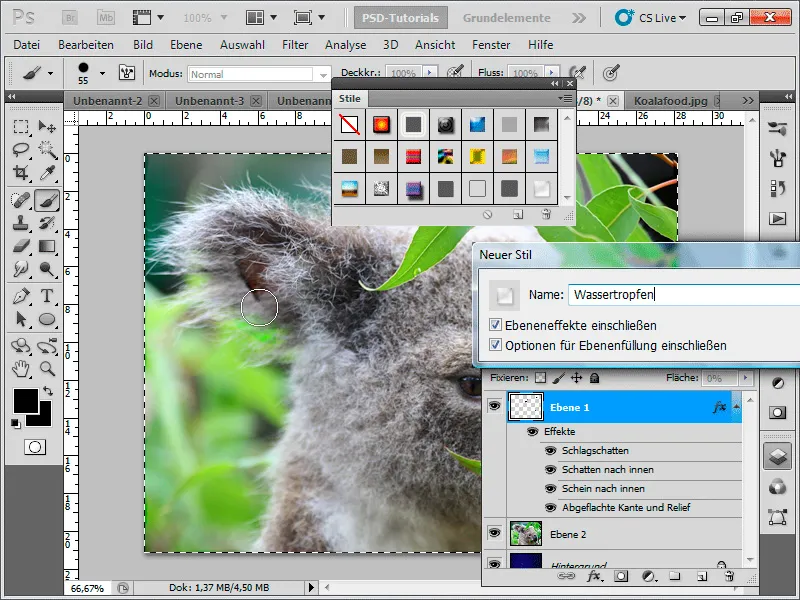Hide the Schlagschatten effect
This screenshot has height=600, width=800.
(x=550, y=451)
